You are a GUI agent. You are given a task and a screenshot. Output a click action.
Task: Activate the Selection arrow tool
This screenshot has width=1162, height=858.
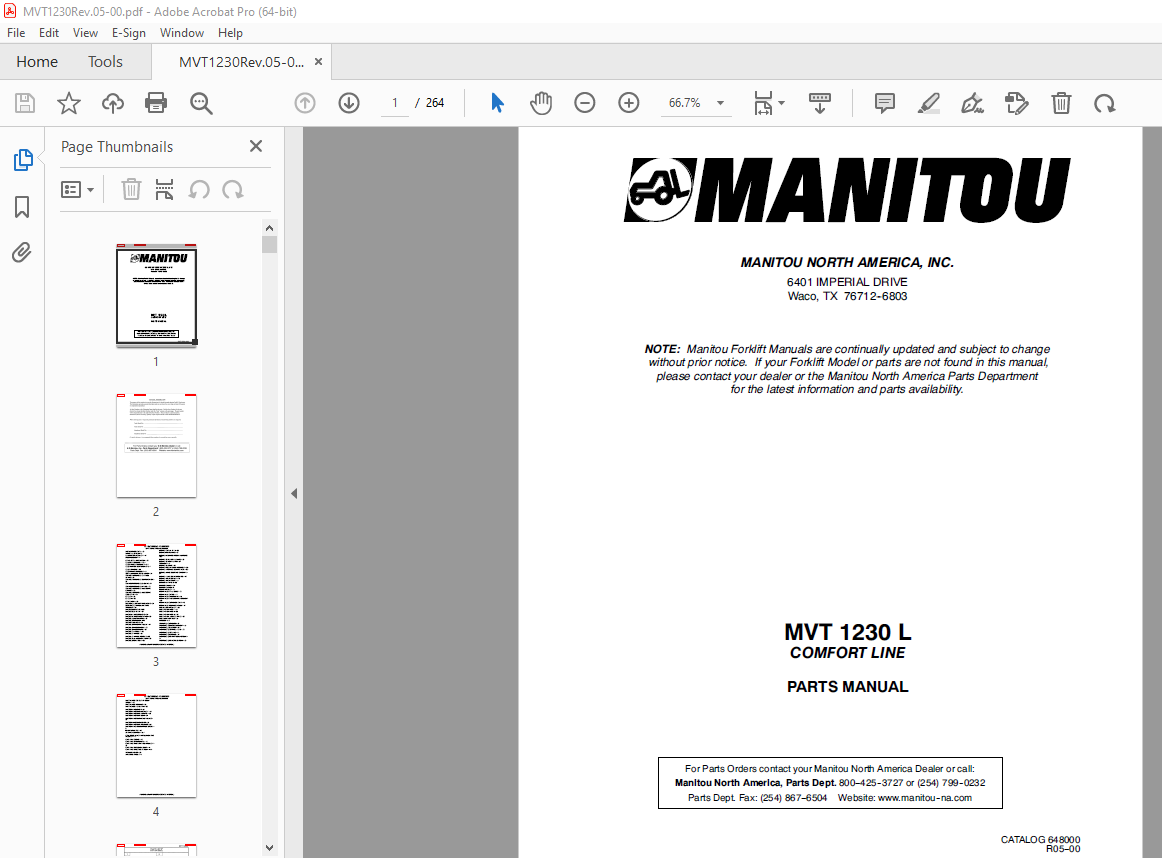pyautogui.click(x=497, y=103)
